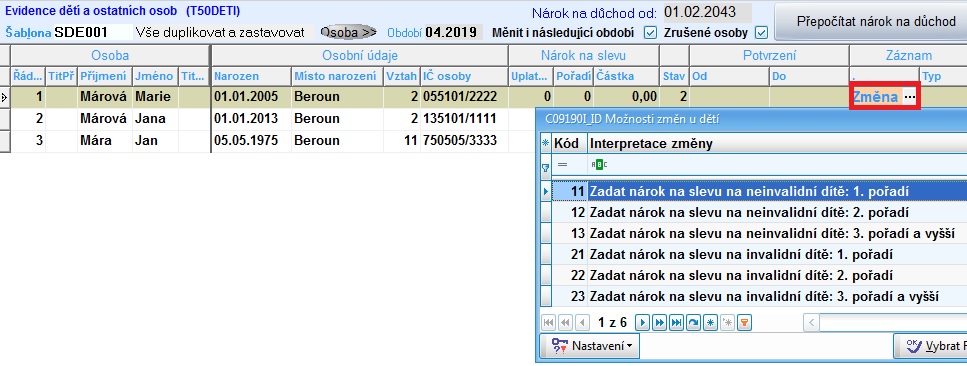This screenshot has width=967, height=366.
Task: Go to the next record with the single-right arrow
Action: [x=643, y=322]
